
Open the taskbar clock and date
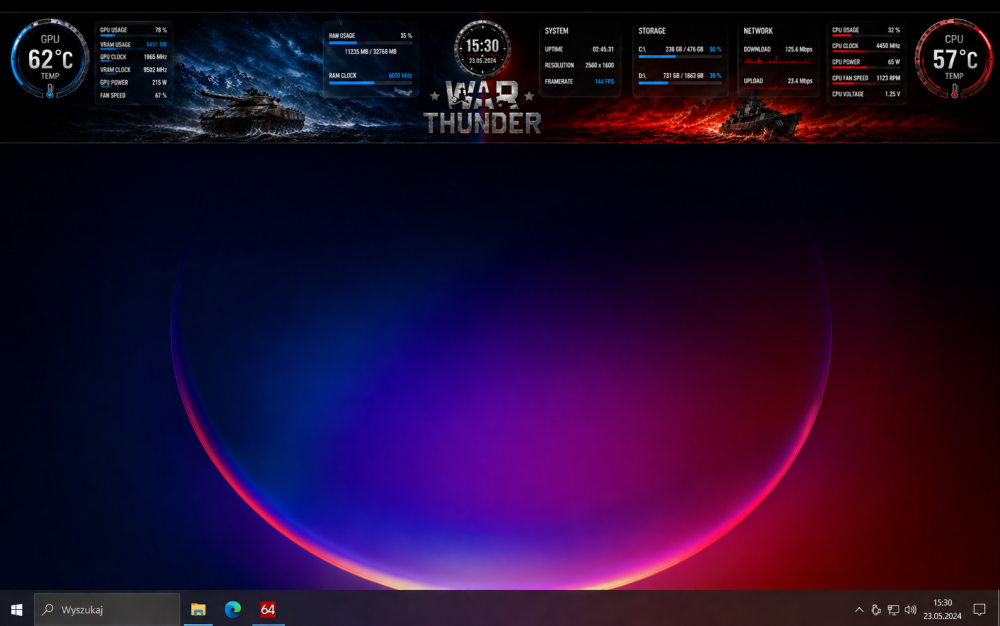pyautogui.click(x=942, y=609)
